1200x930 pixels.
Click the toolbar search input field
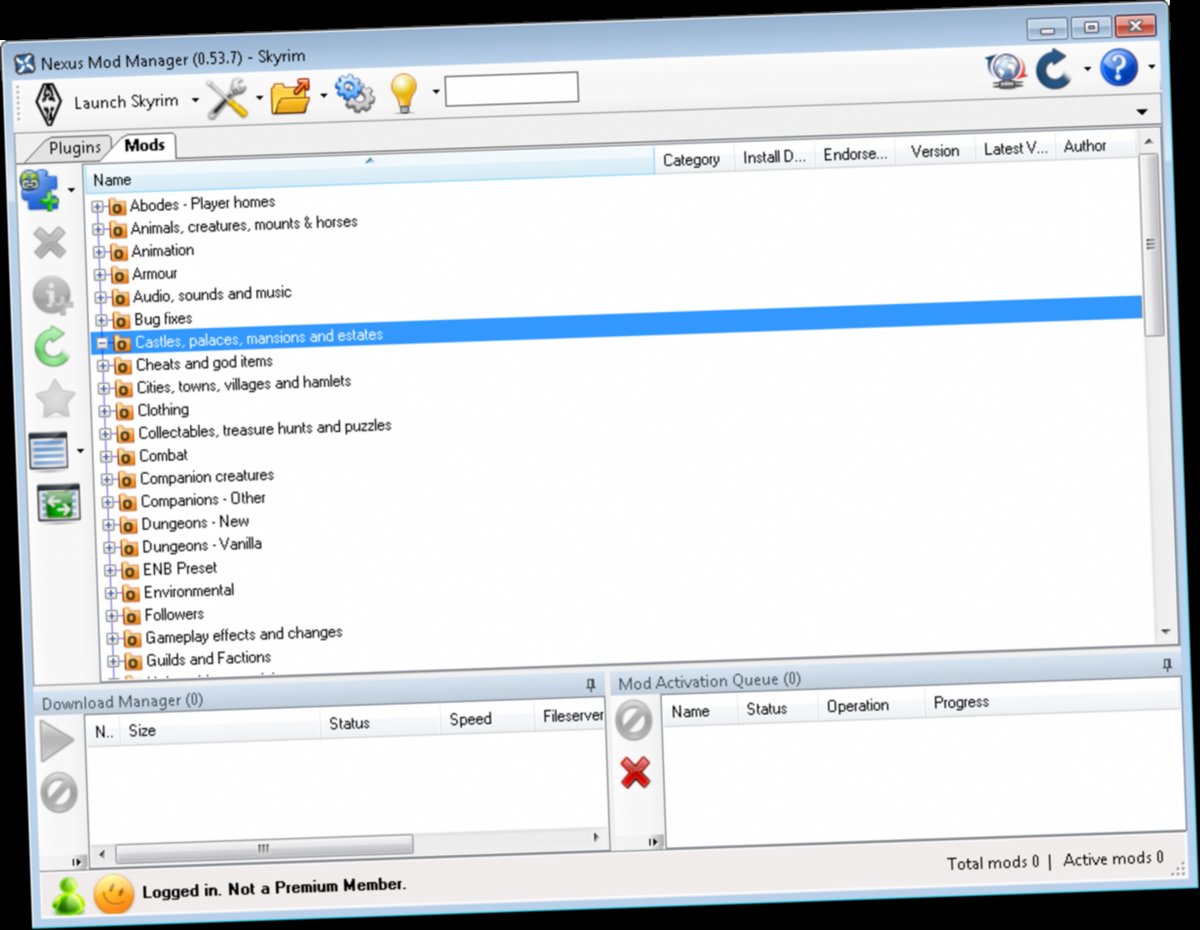tap(512, 88)
